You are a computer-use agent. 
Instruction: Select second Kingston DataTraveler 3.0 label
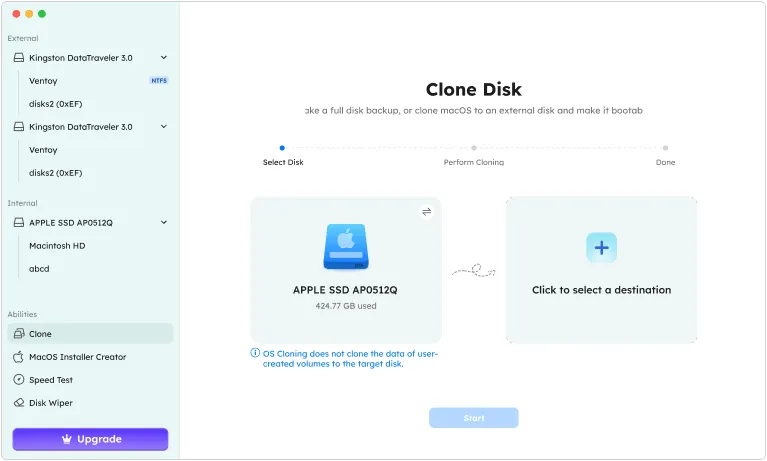click(x=81, y=127)
